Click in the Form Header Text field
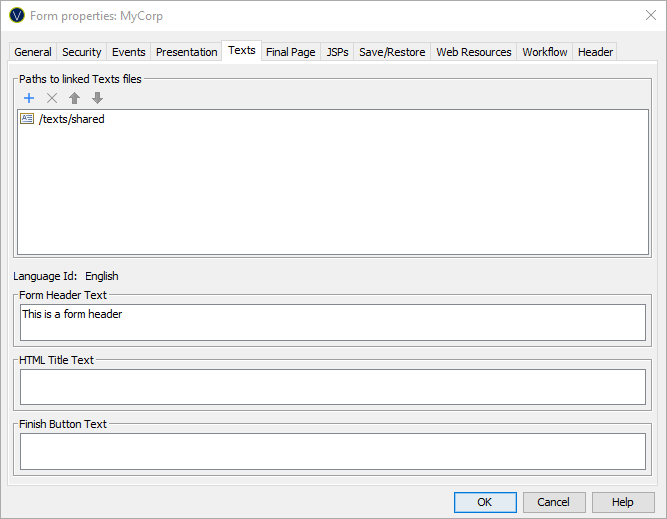The image size is (667, 519). (332, 322)
